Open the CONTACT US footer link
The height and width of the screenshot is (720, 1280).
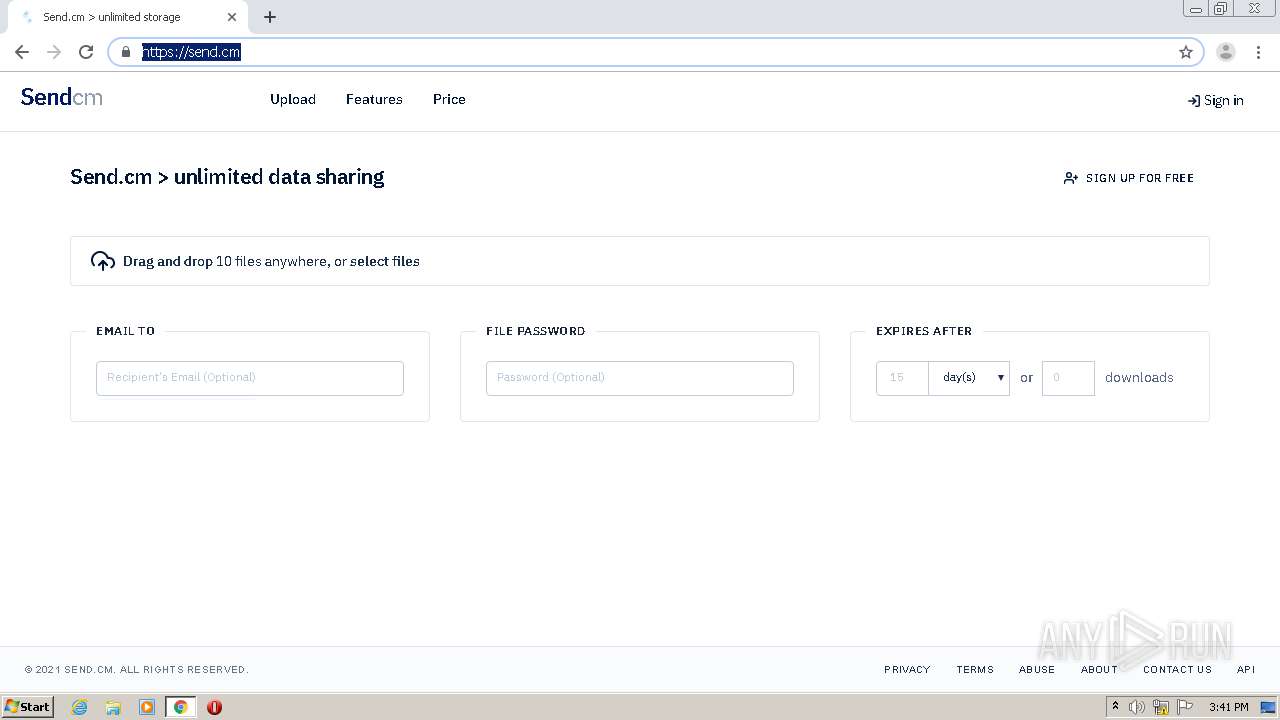point(1177,670)
